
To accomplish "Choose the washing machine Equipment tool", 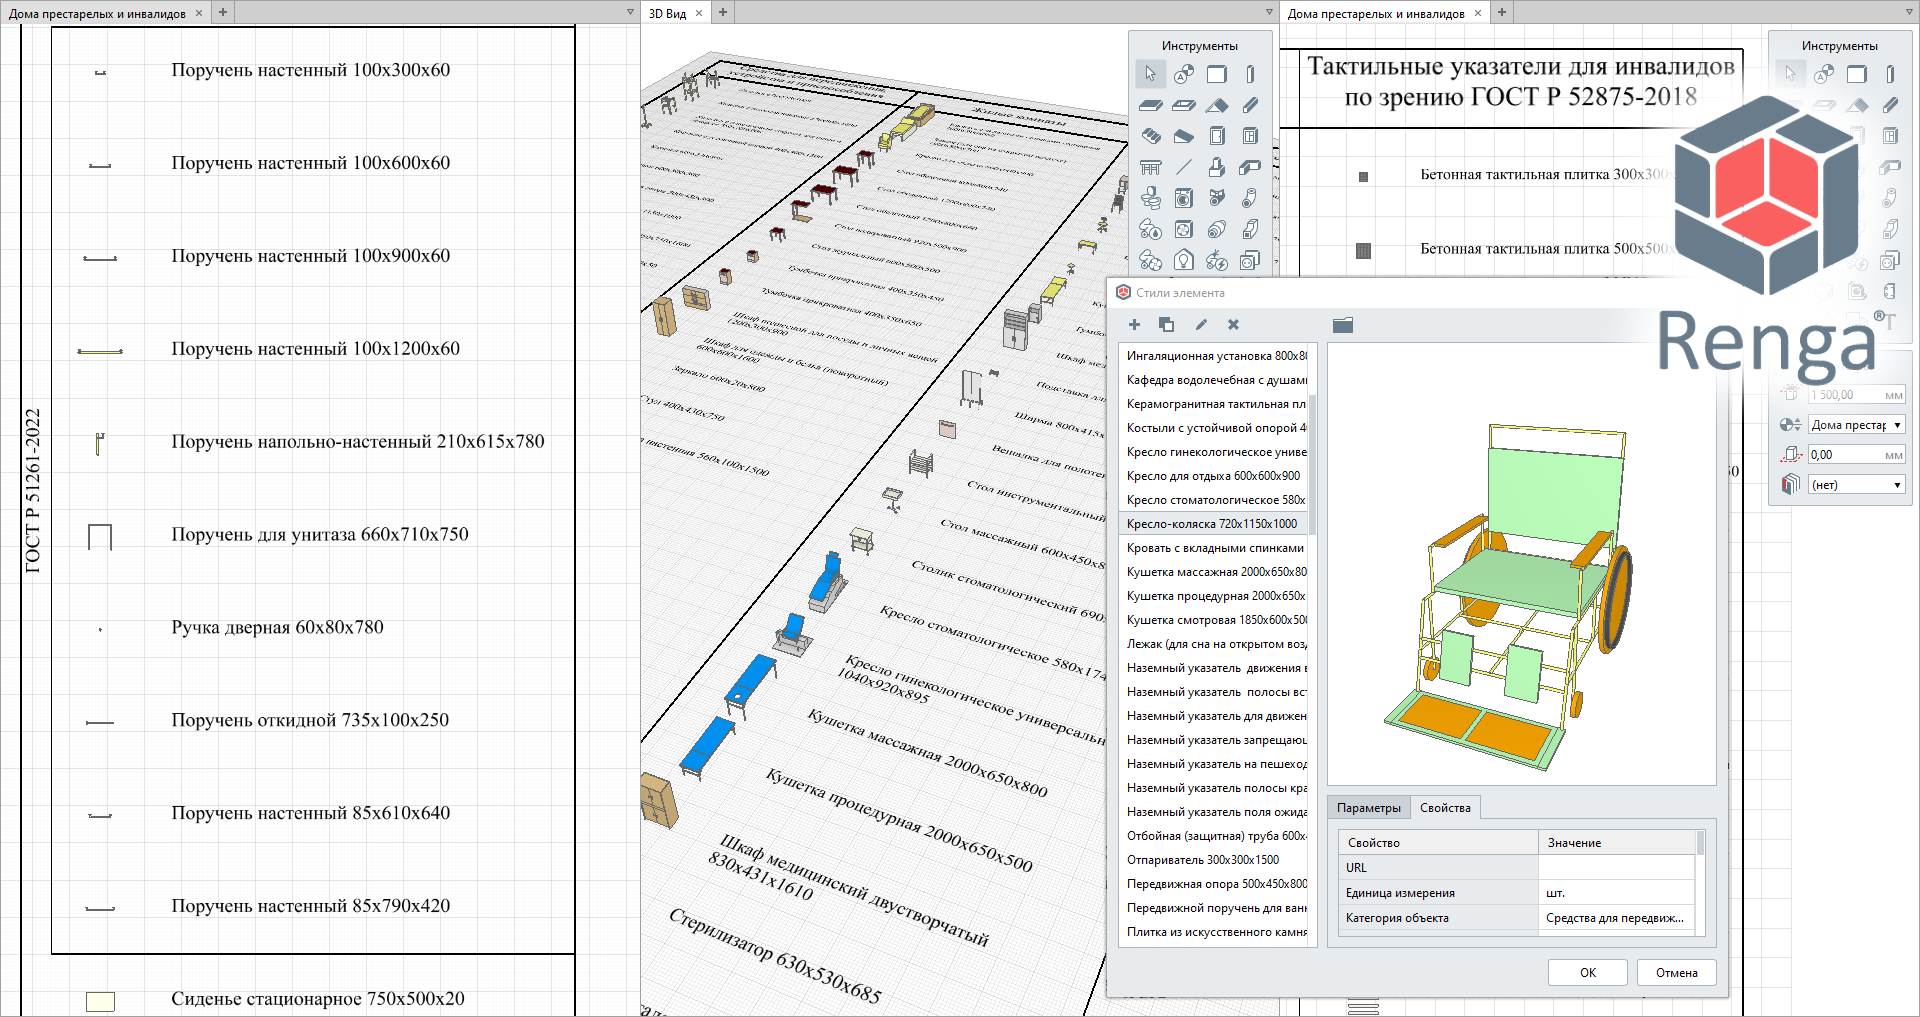I will (1184, 198).
